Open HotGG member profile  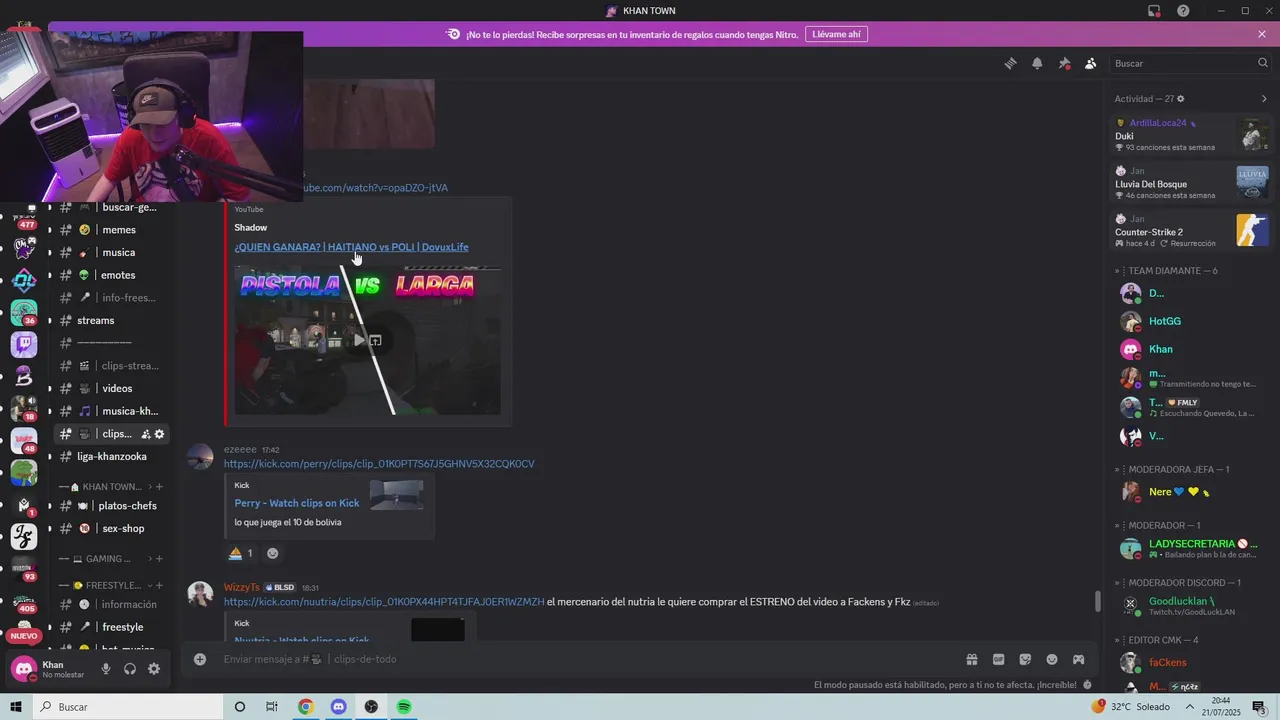pos(1192,321)
